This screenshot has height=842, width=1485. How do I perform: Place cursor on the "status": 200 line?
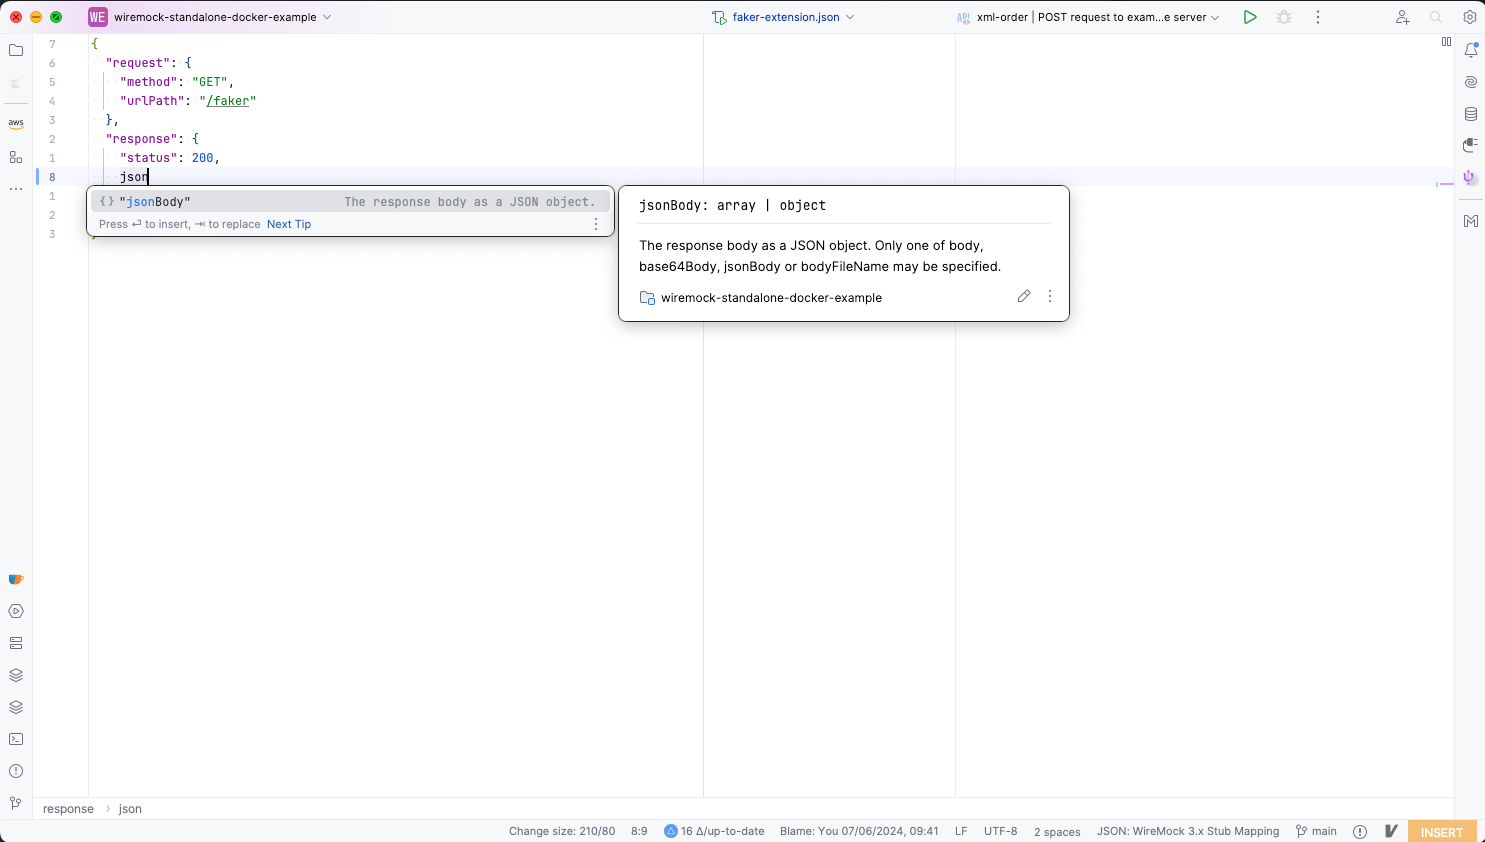169,158
